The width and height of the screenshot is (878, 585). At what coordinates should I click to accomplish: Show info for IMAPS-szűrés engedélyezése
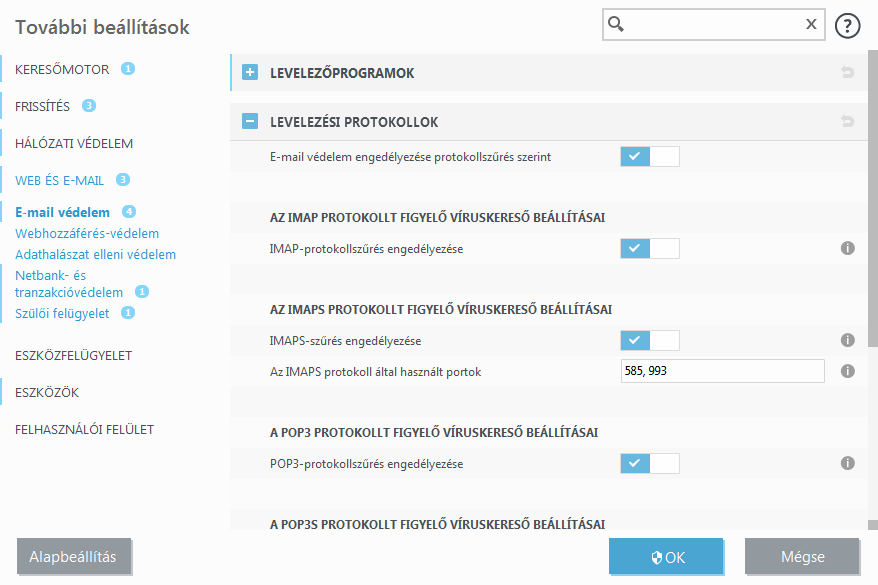(x=847, y=340)
